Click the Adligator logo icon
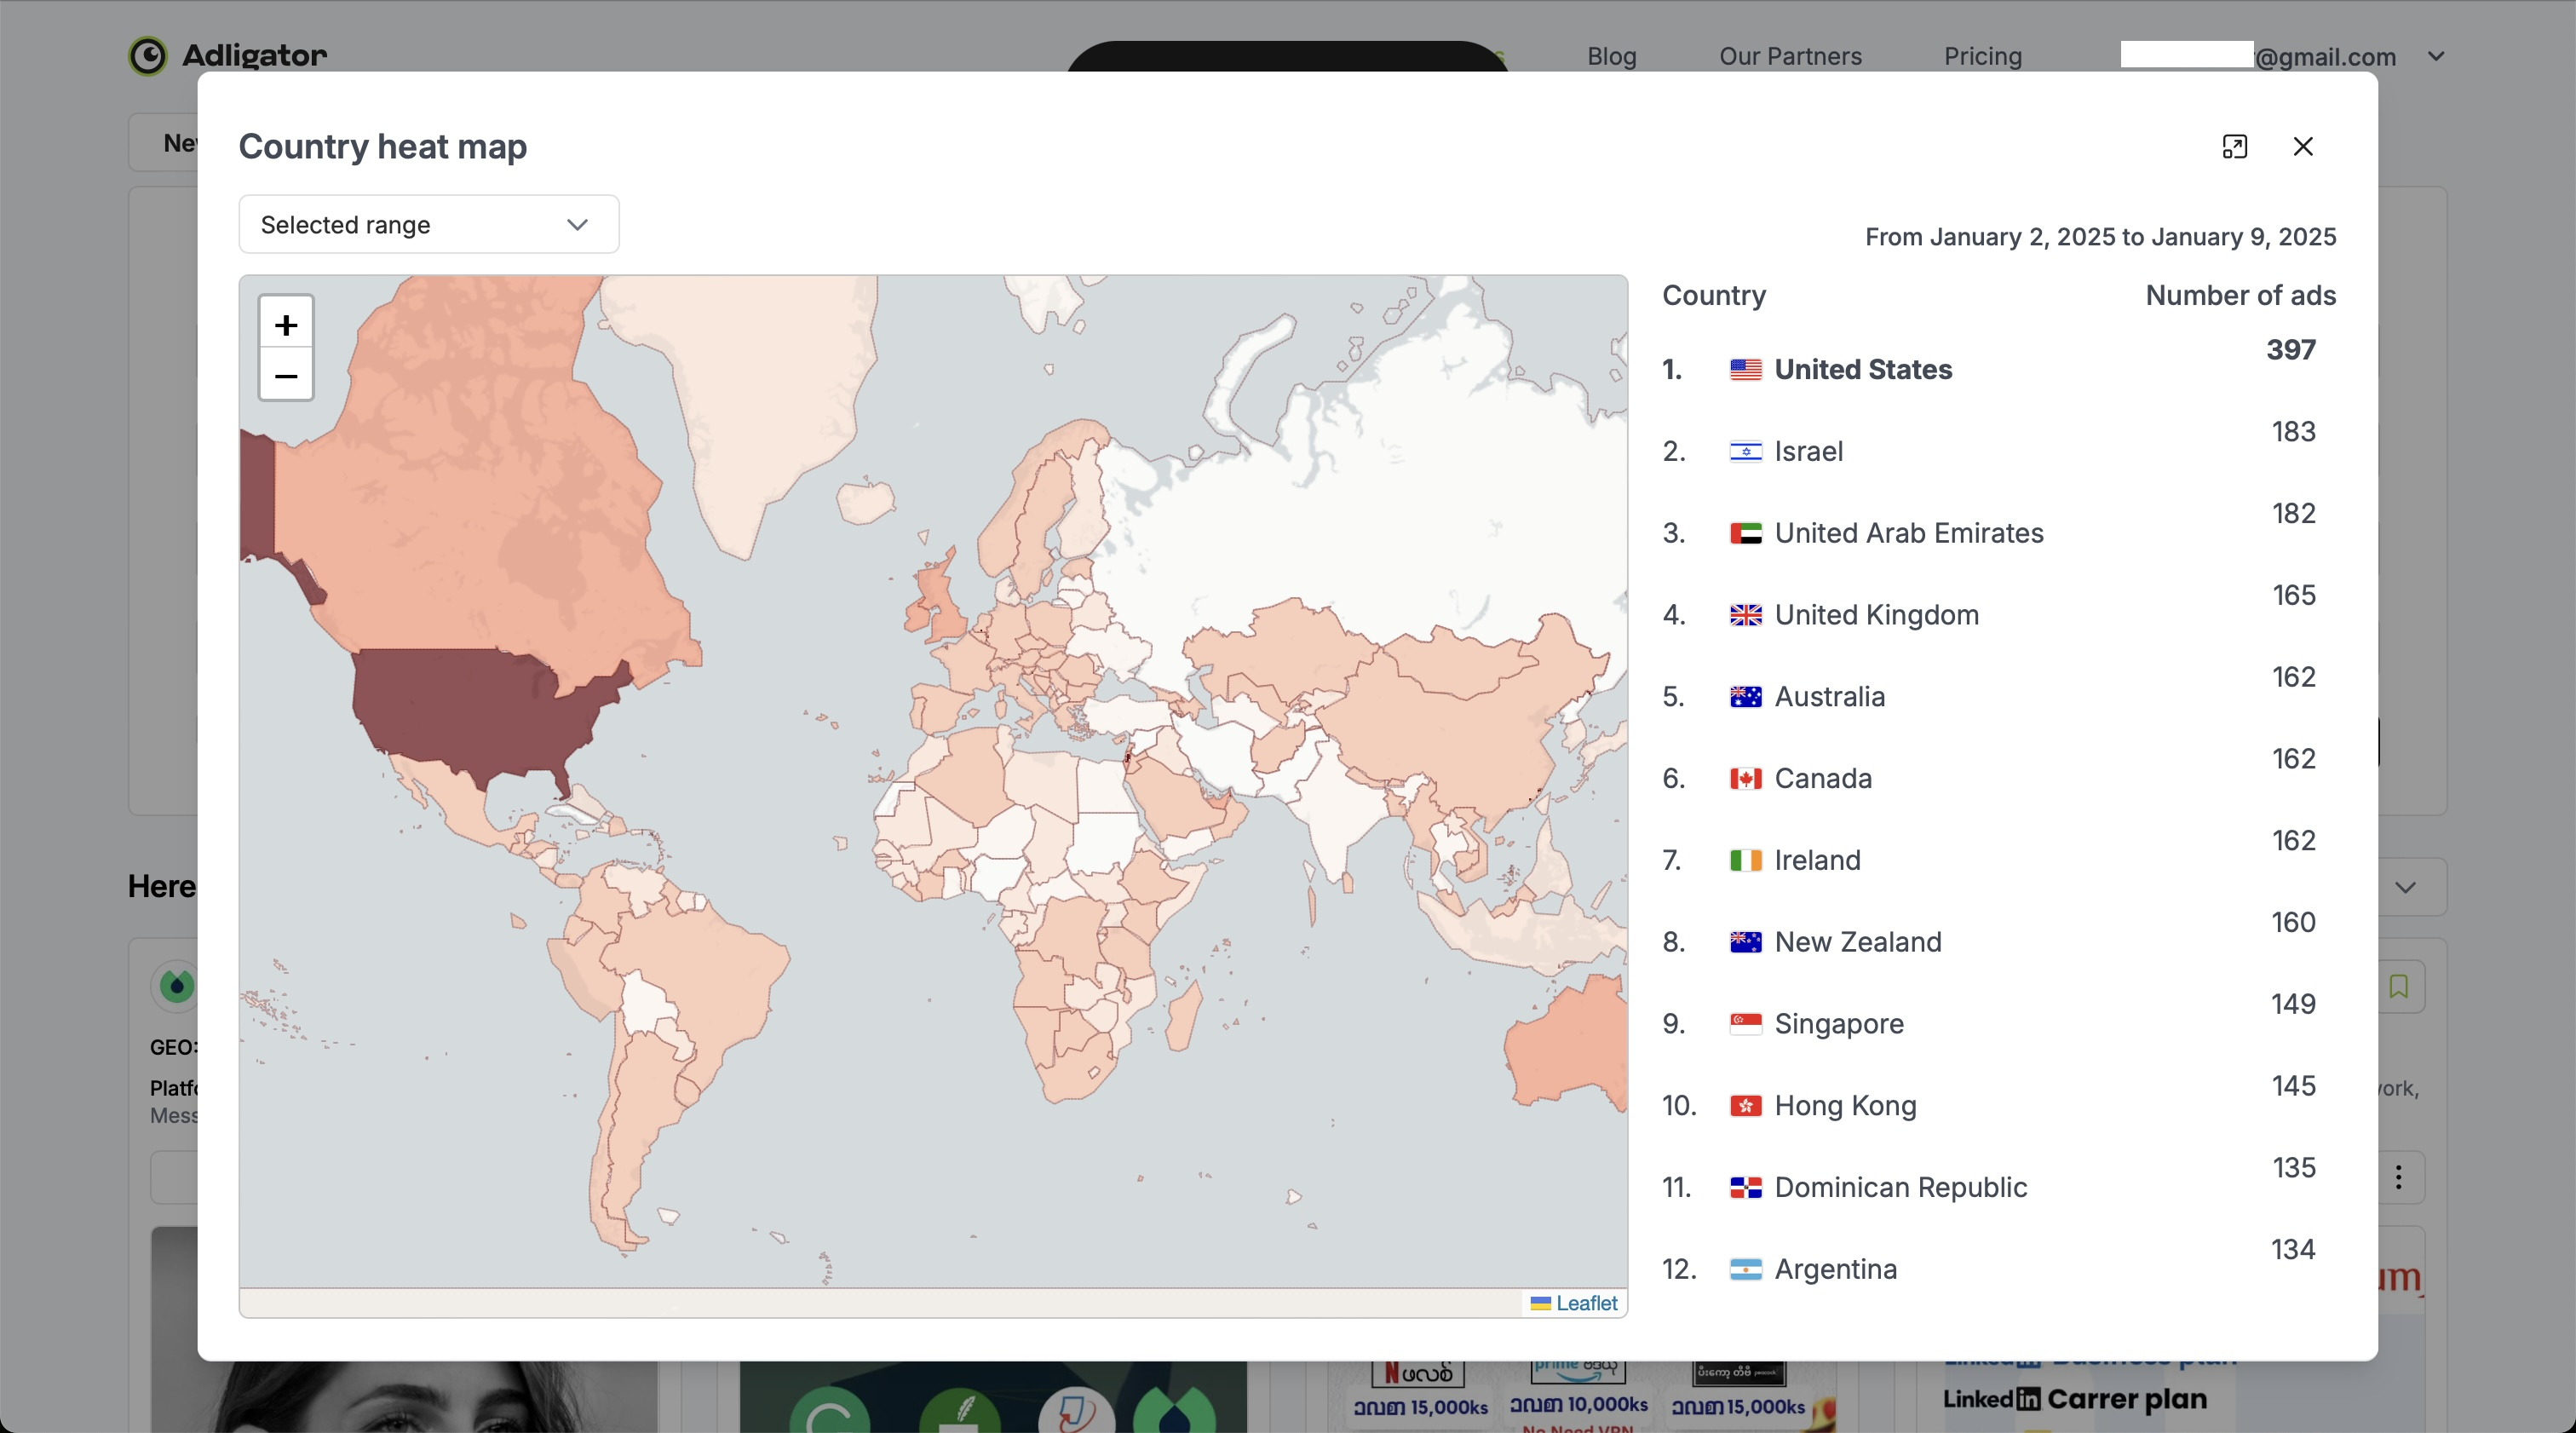 click(x=148, y=56)
